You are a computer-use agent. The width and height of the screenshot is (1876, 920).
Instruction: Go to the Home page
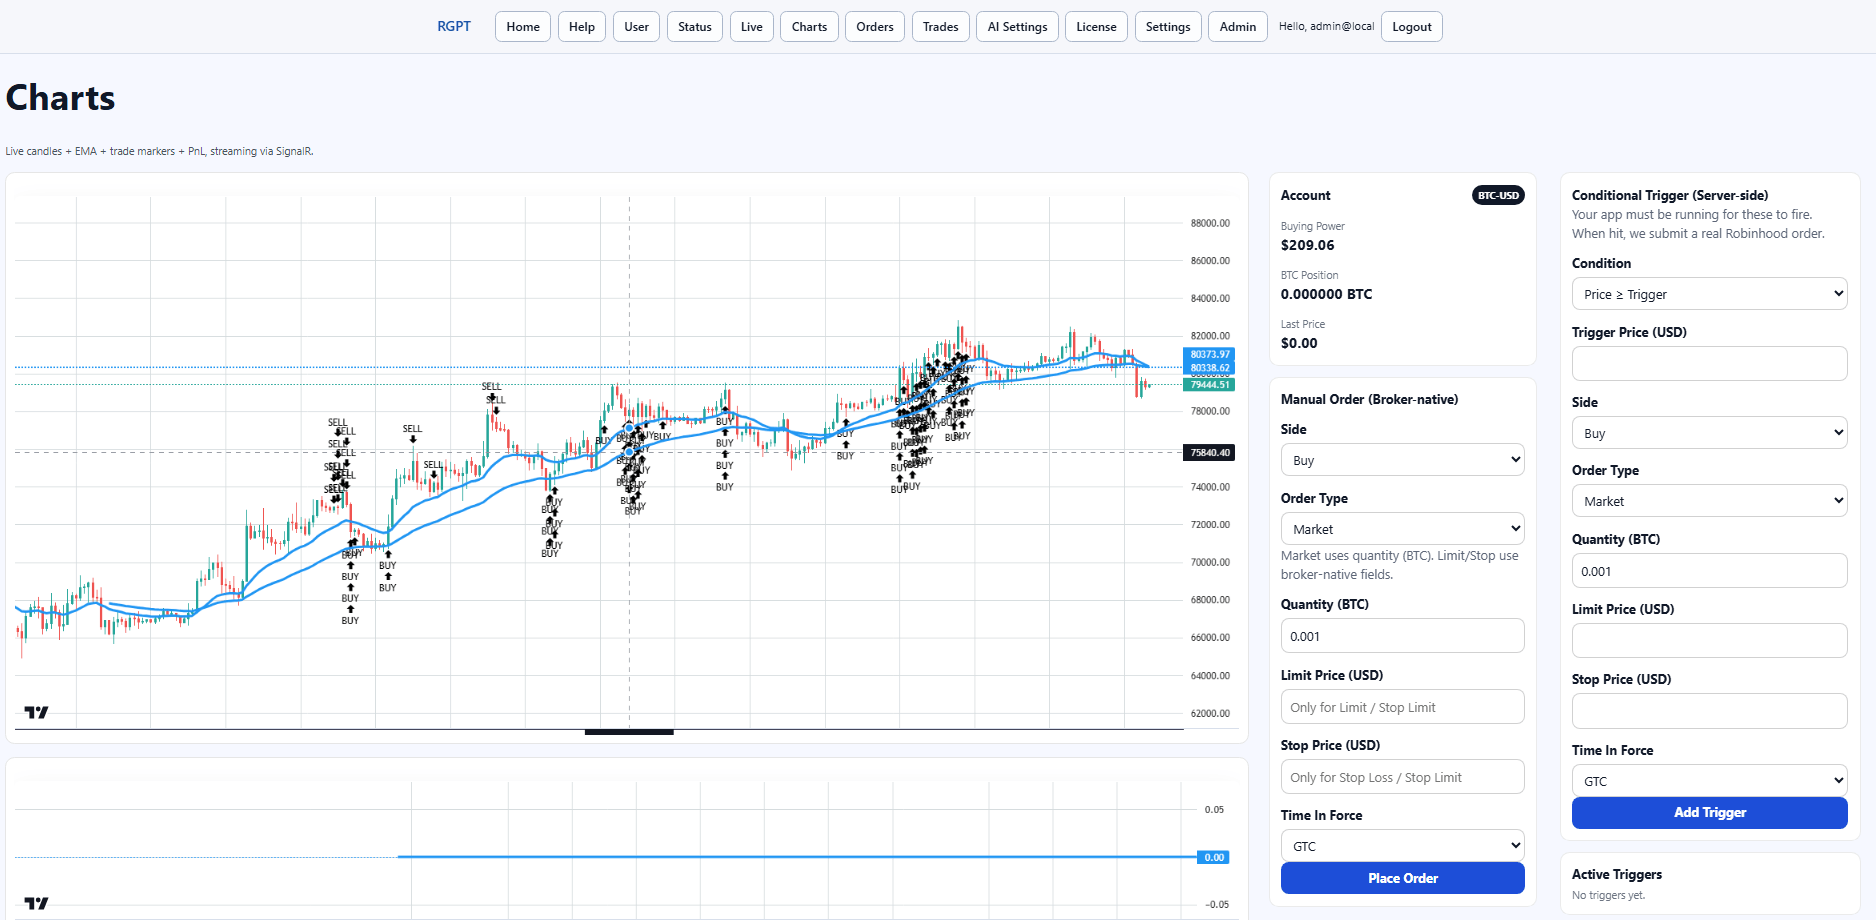(523, 27)
